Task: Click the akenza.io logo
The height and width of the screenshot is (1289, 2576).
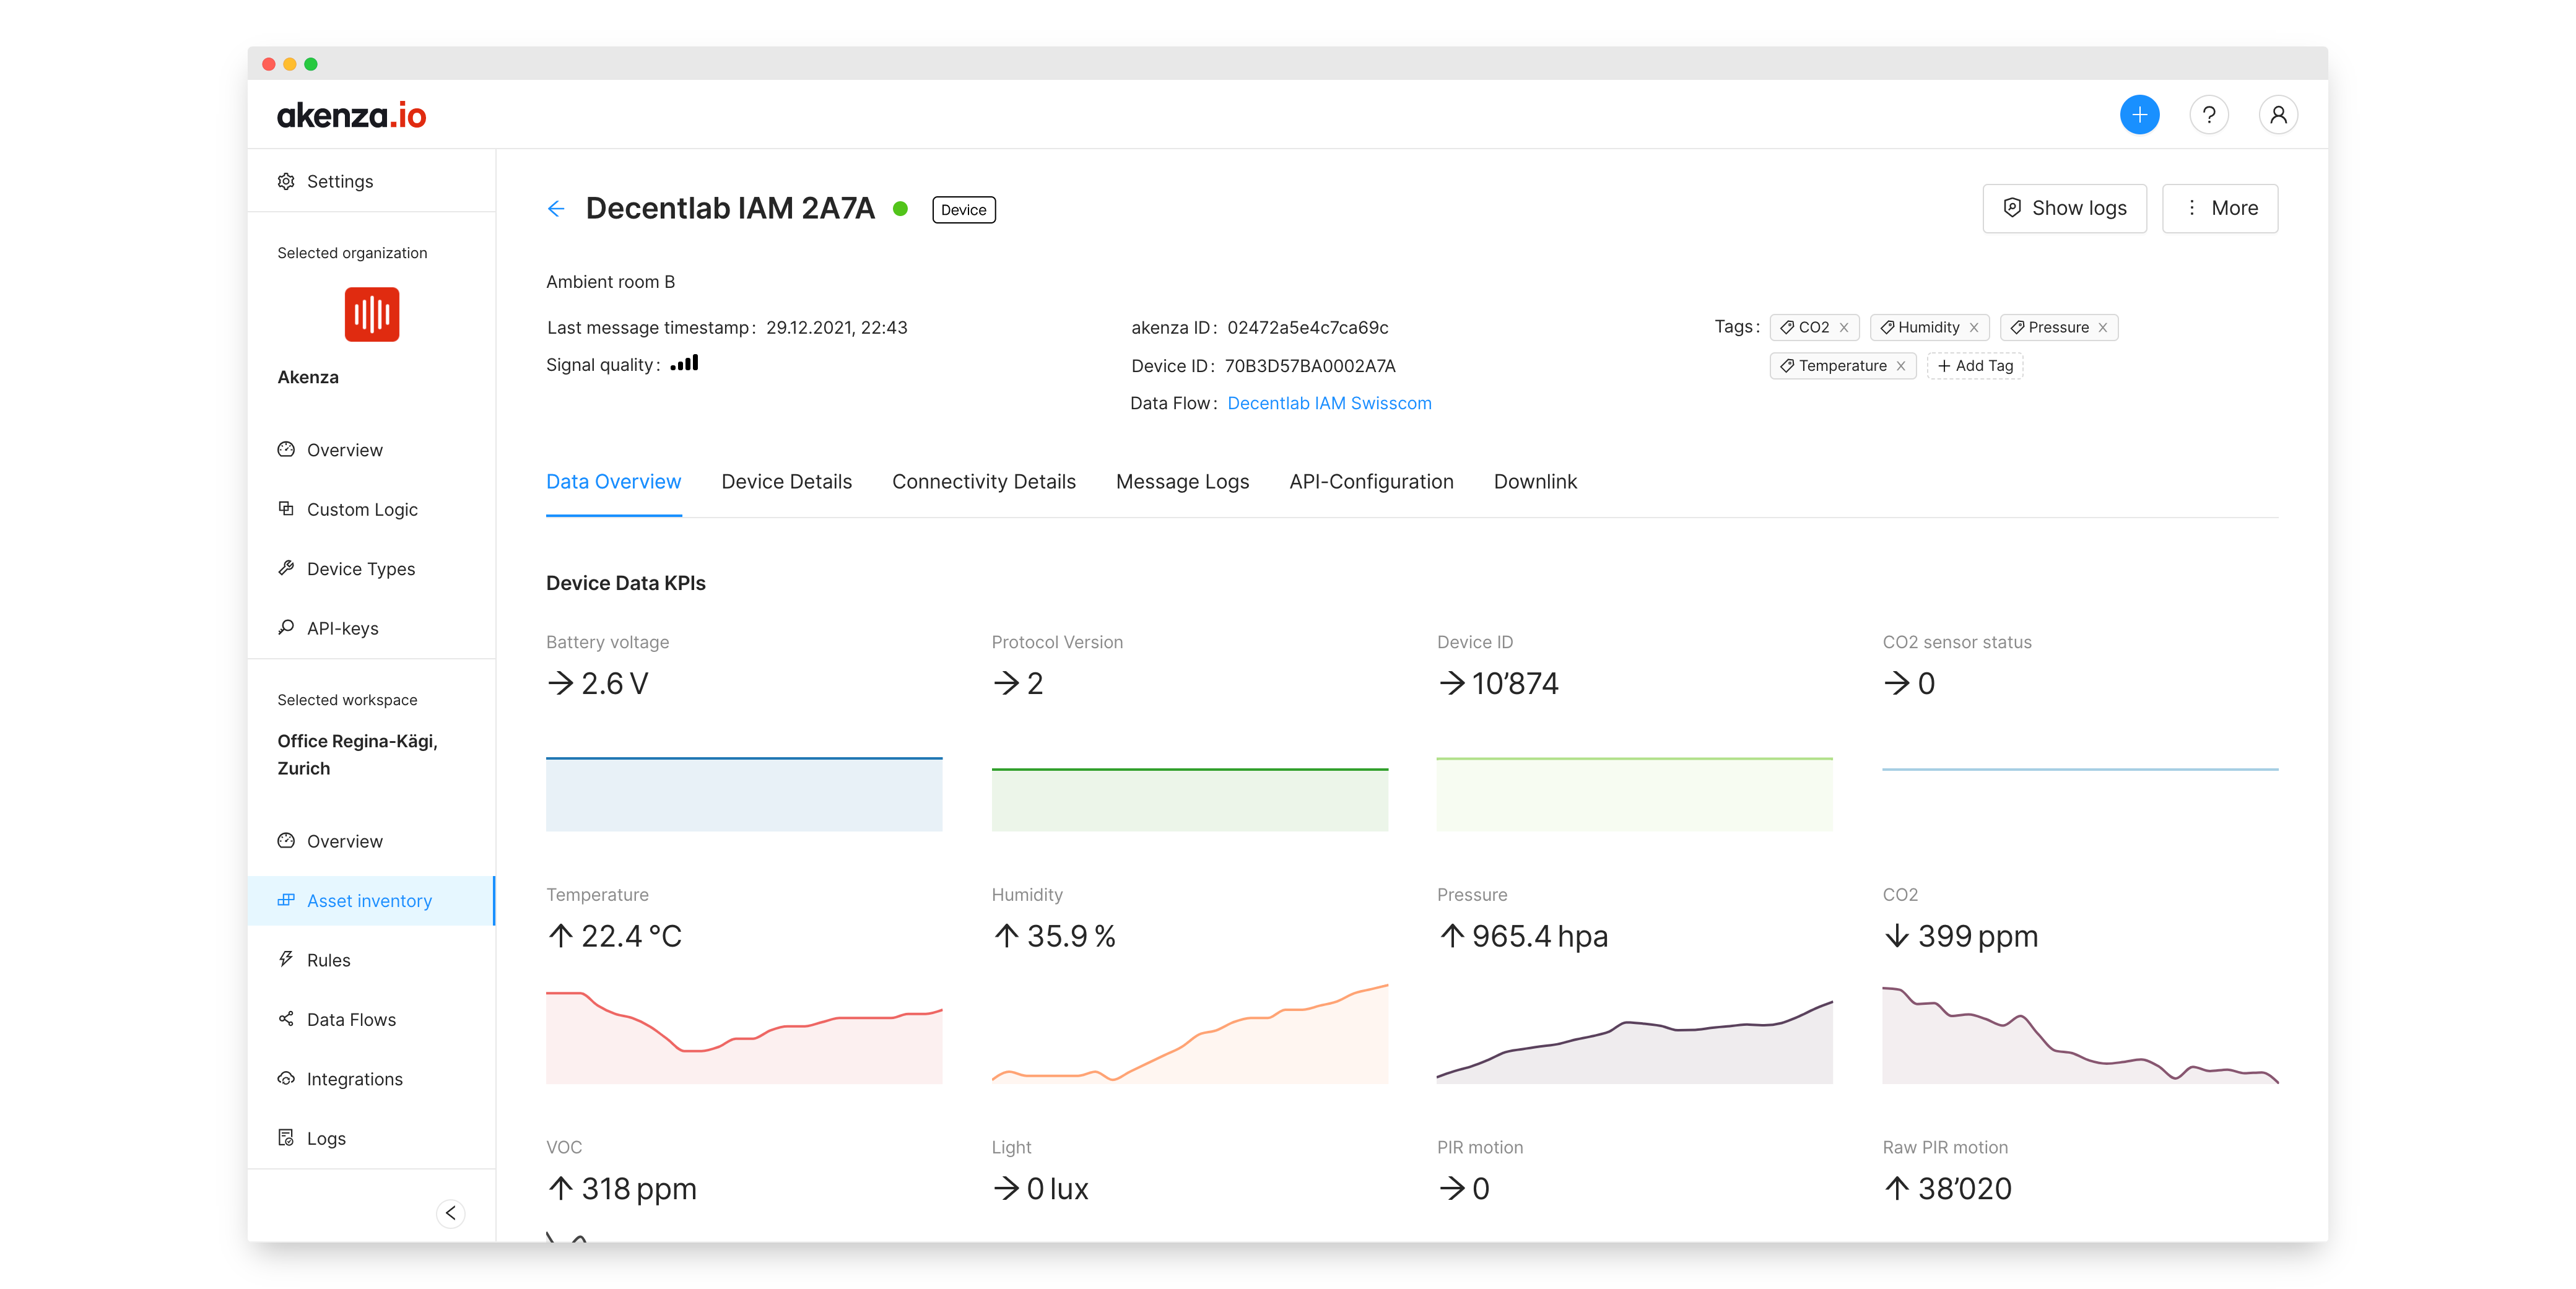Action: [351, 115]
